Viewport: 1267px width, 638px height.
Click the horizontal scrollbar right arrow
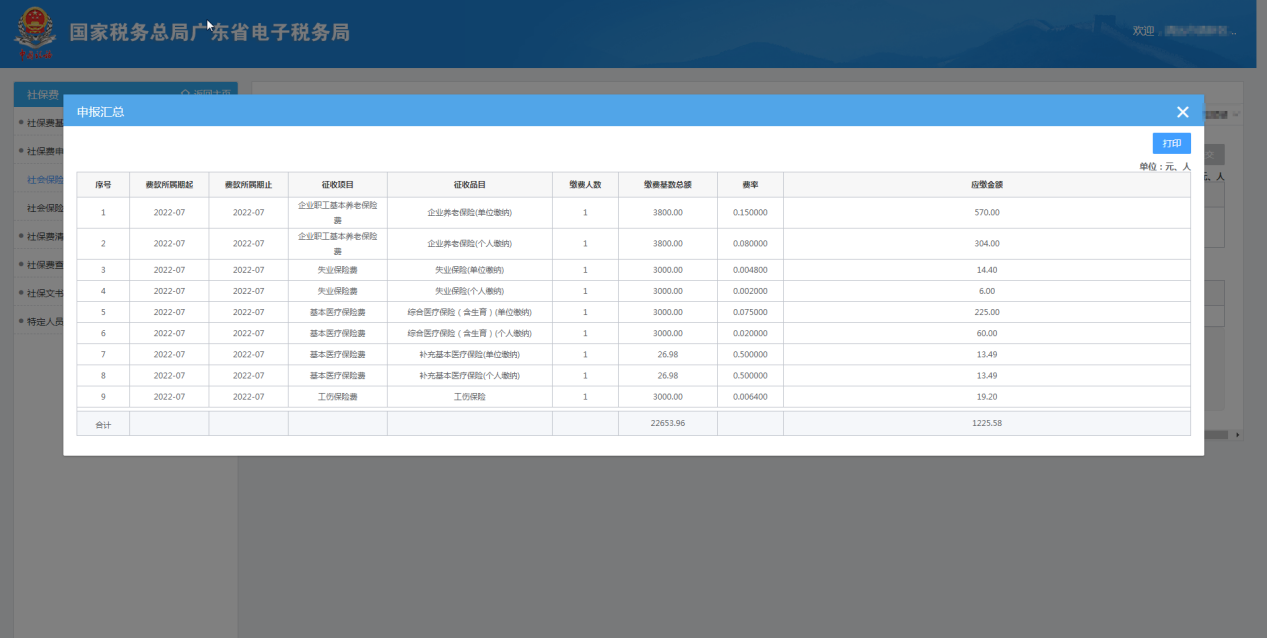click(1237, 435)
